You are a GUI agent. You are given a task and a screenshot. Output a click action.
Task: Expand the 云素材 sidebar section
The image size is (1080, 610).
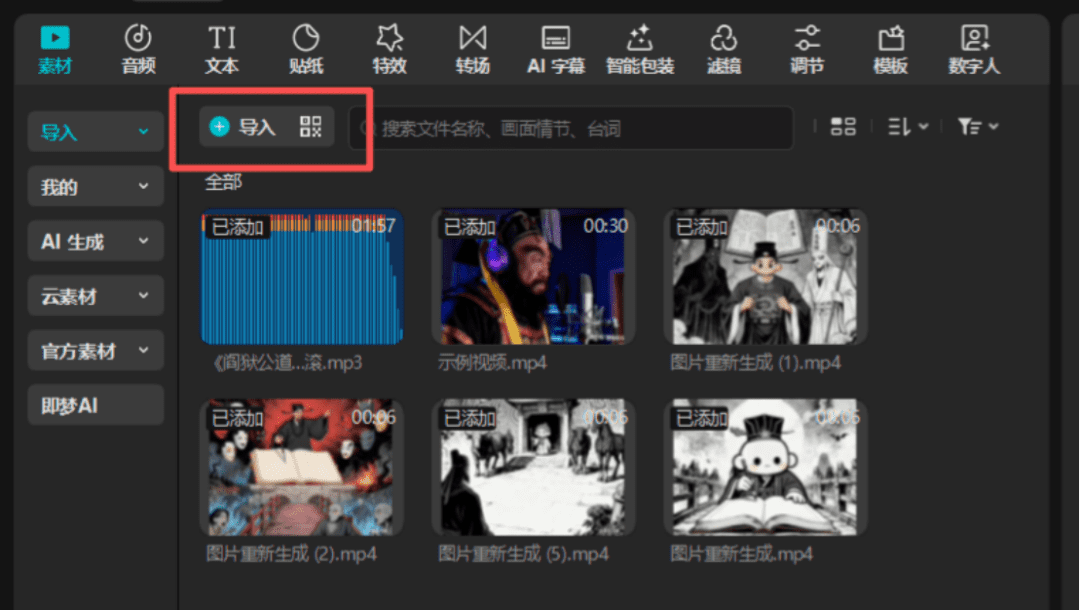point(95,297)
